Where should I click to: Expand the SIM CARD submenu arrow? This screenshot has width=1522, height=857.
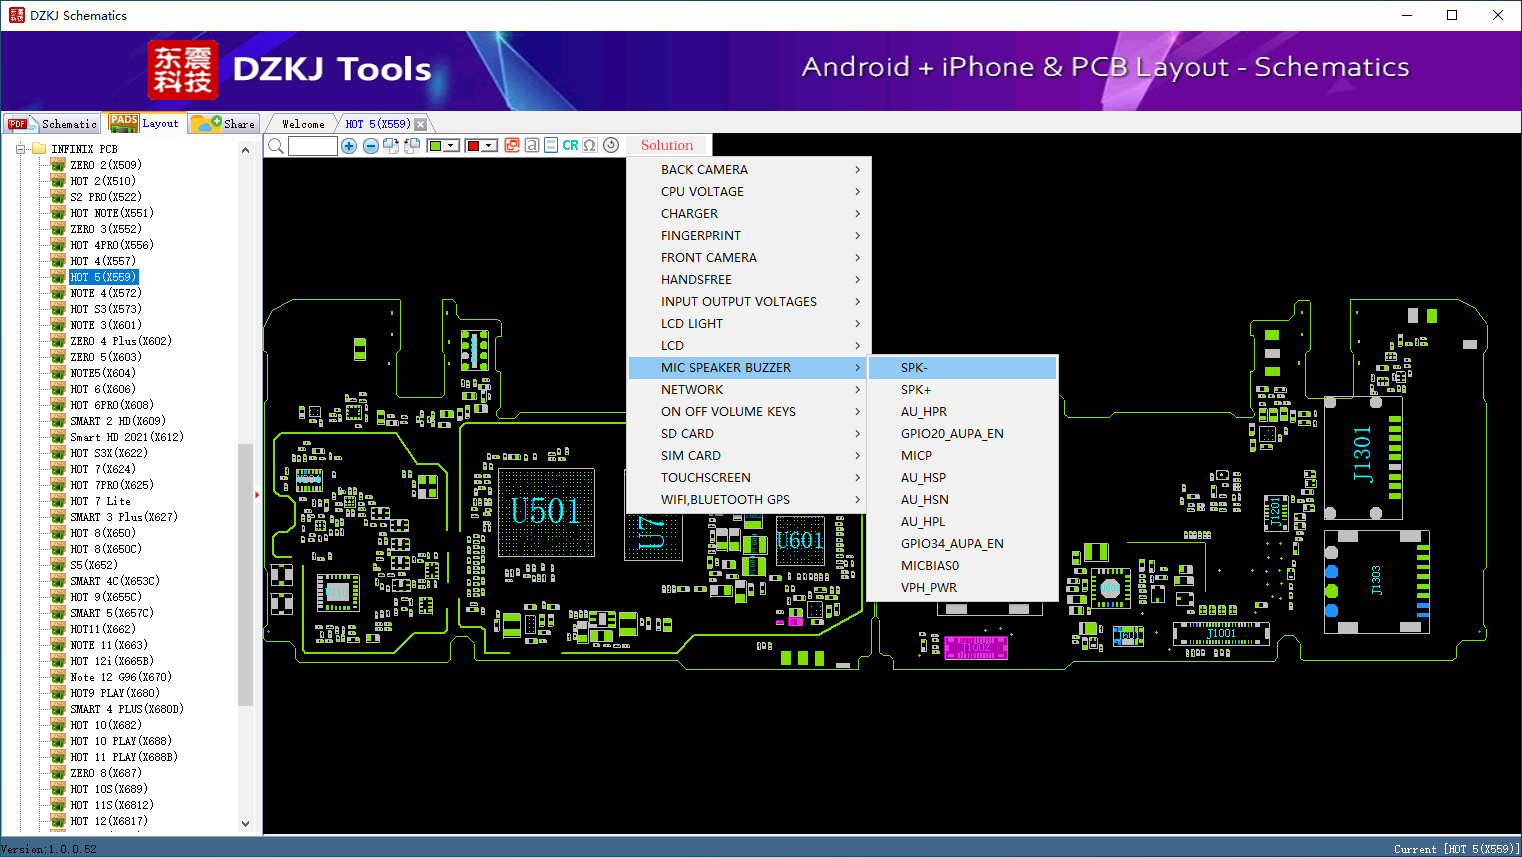click(x=858, y=456)
